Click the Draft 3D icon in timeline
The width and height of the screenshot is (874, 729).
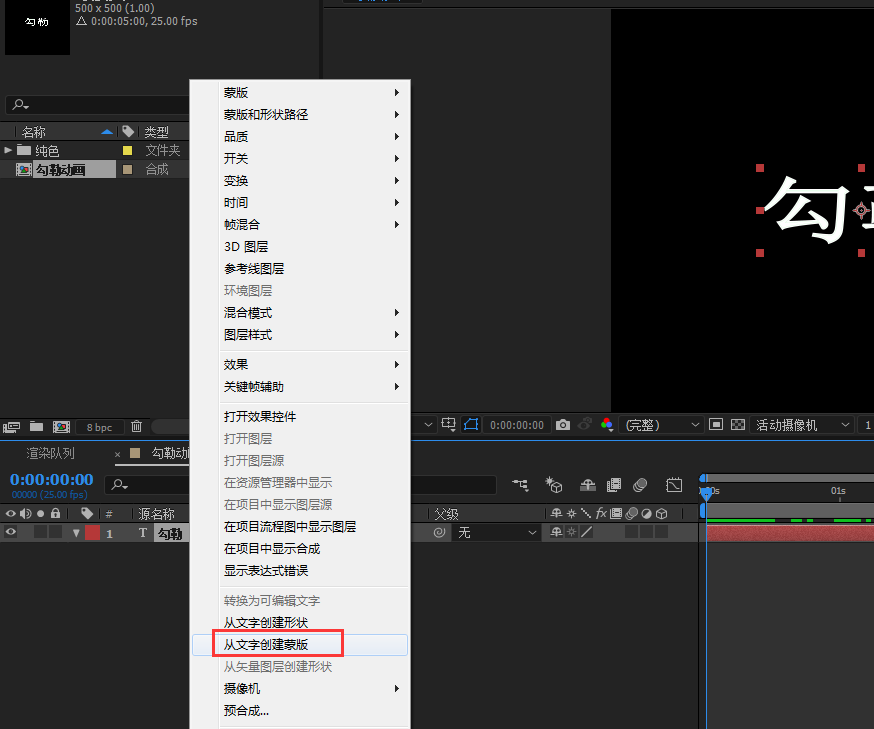point(553,485)
